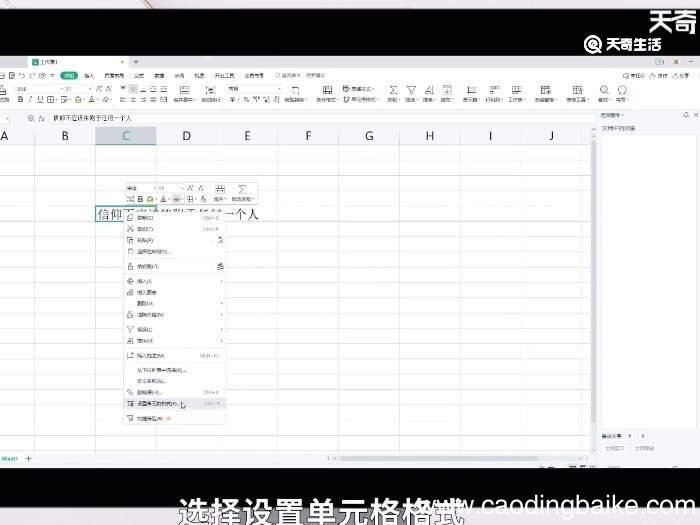Select Format Painter in context menu

[175, 266]
